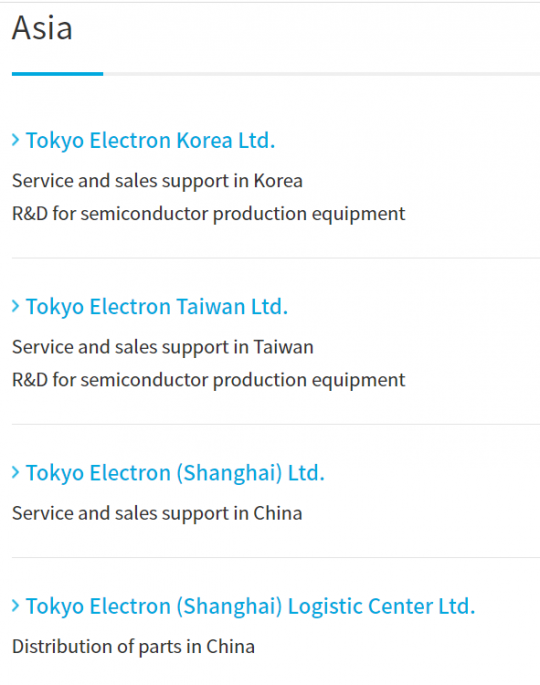Click the blue underline beneath Asia

[x=57, y=74]
